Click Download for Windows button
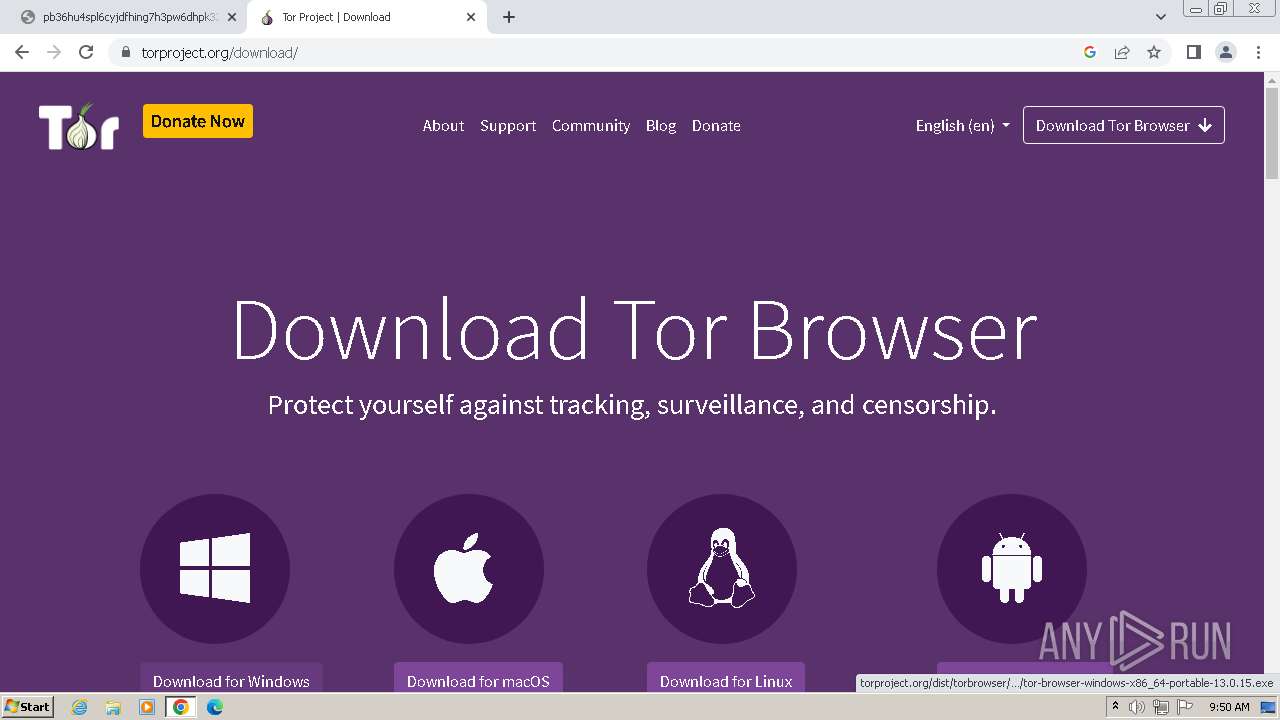This screenshot has height=720, width=1280. (231, 678)
